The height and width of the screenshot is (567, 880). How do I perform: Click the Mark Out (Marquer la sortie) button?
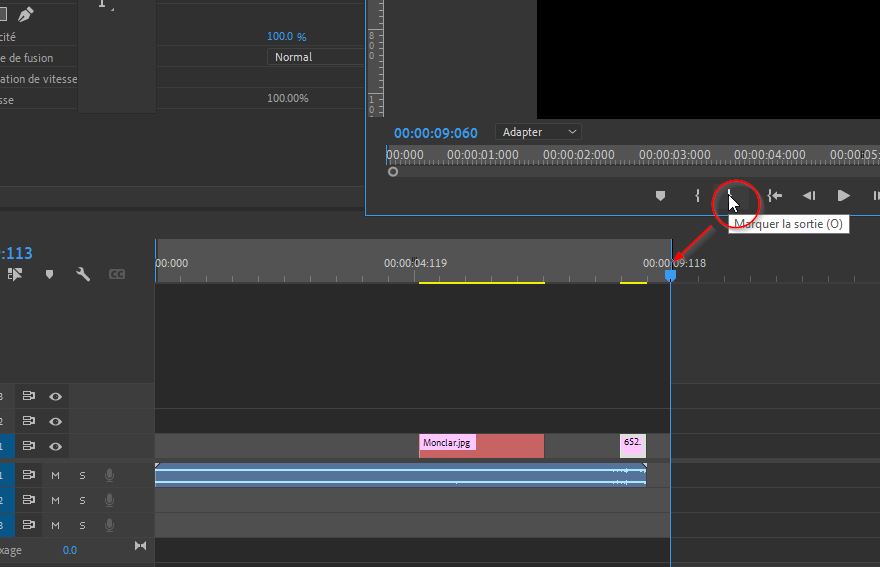click(x=730, y=195)
